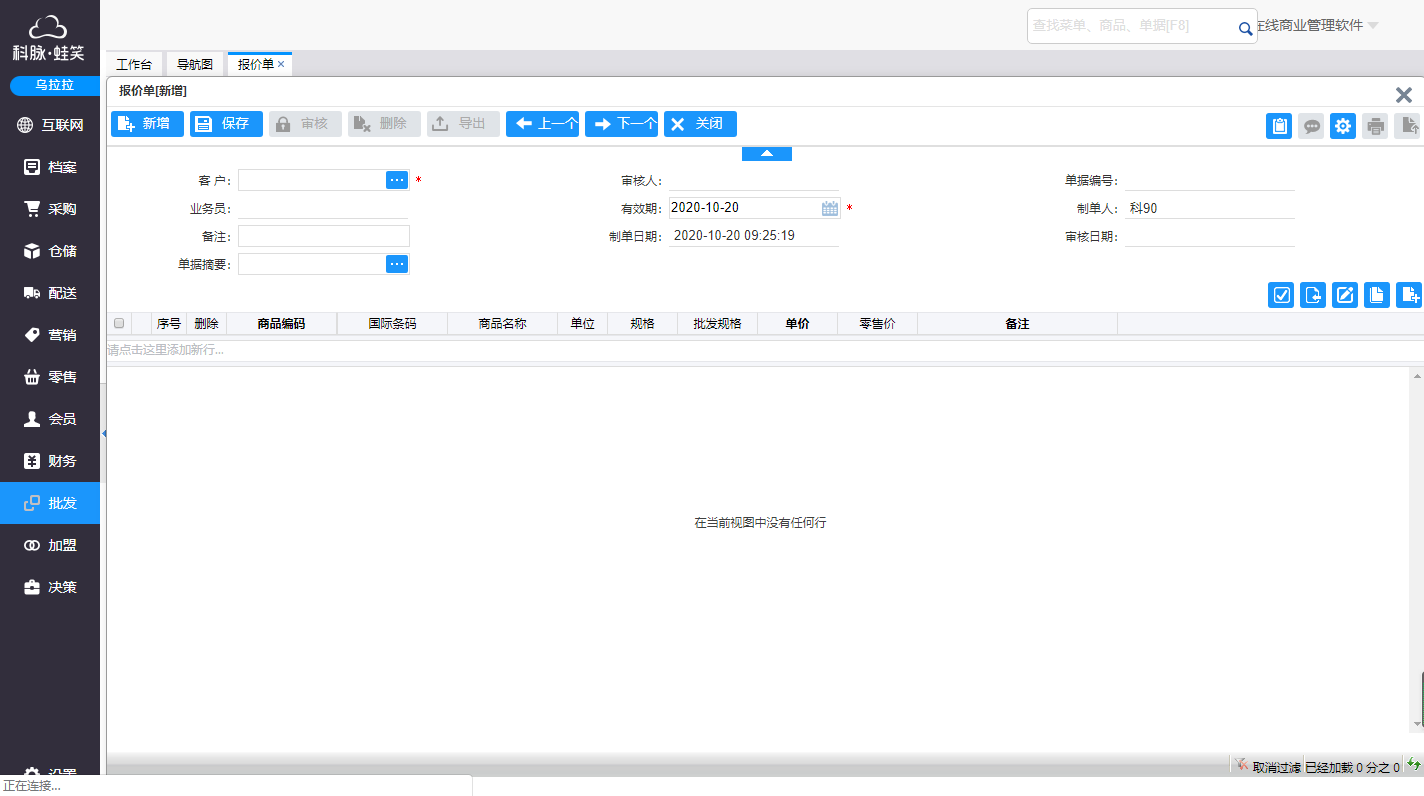Screen dimensions: 1424x796
Task: Click the import document icon with arrow
Action: [1313, 295]
